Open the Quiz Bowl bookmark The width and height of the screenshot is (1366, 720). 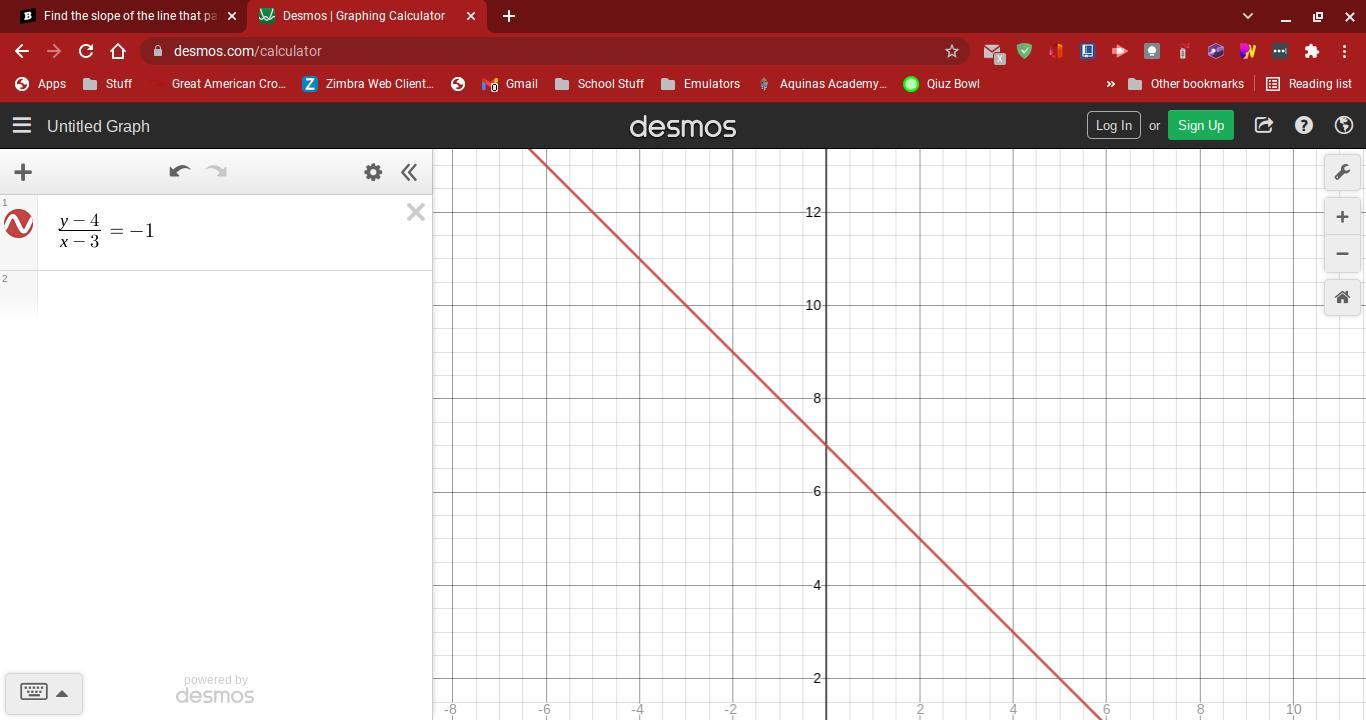941,84
